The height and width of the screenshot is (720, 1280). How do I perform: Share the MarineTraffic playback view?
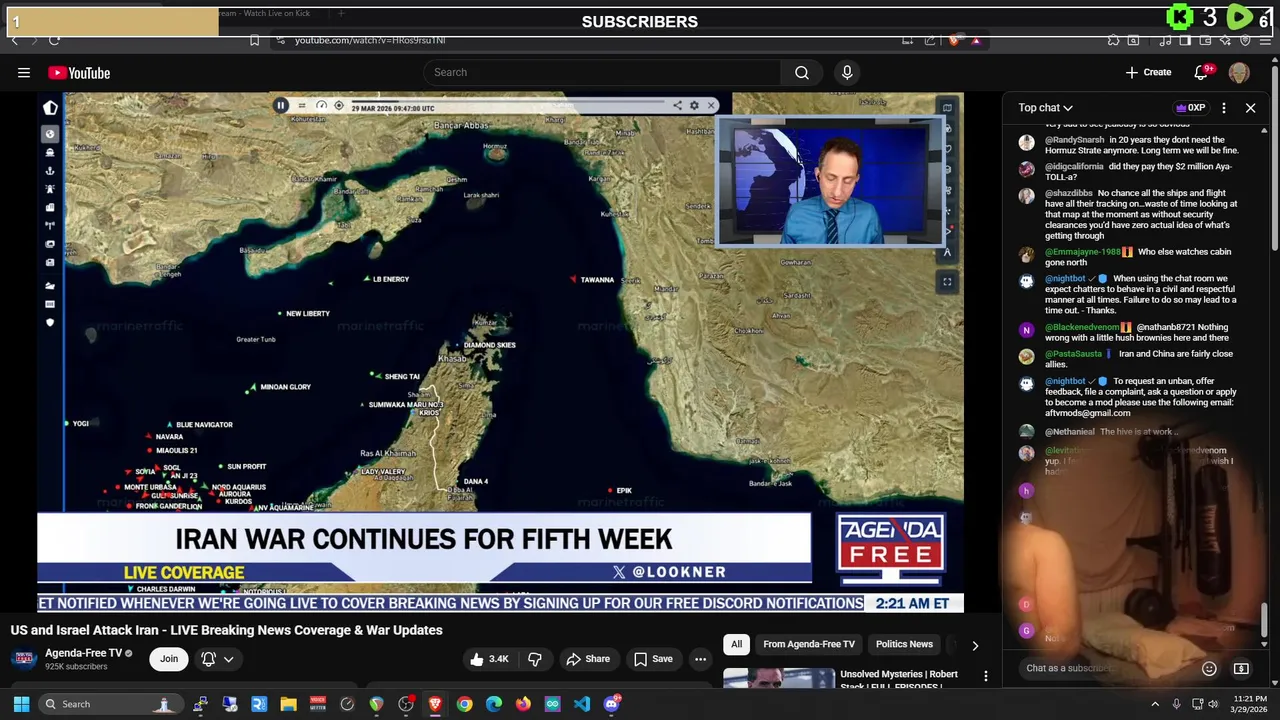click(677, 105)
